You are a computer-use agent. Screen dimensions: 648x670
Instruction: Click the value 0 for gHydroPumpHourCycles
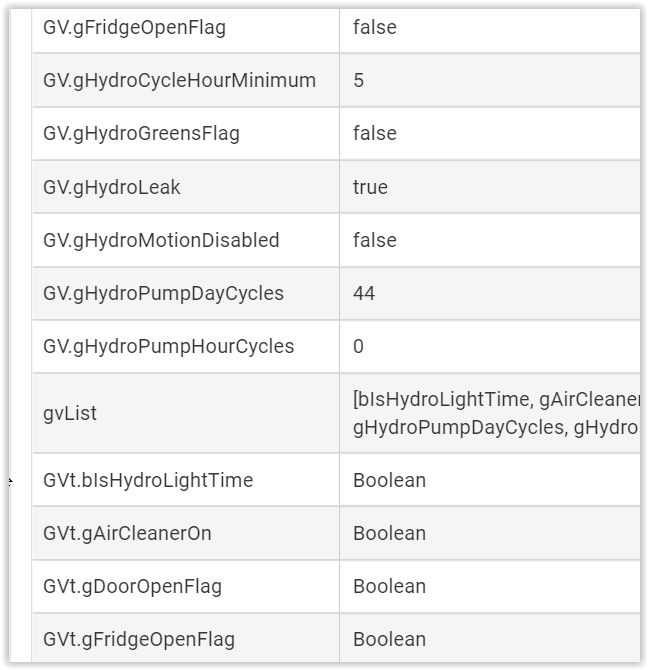coord(358,347)
